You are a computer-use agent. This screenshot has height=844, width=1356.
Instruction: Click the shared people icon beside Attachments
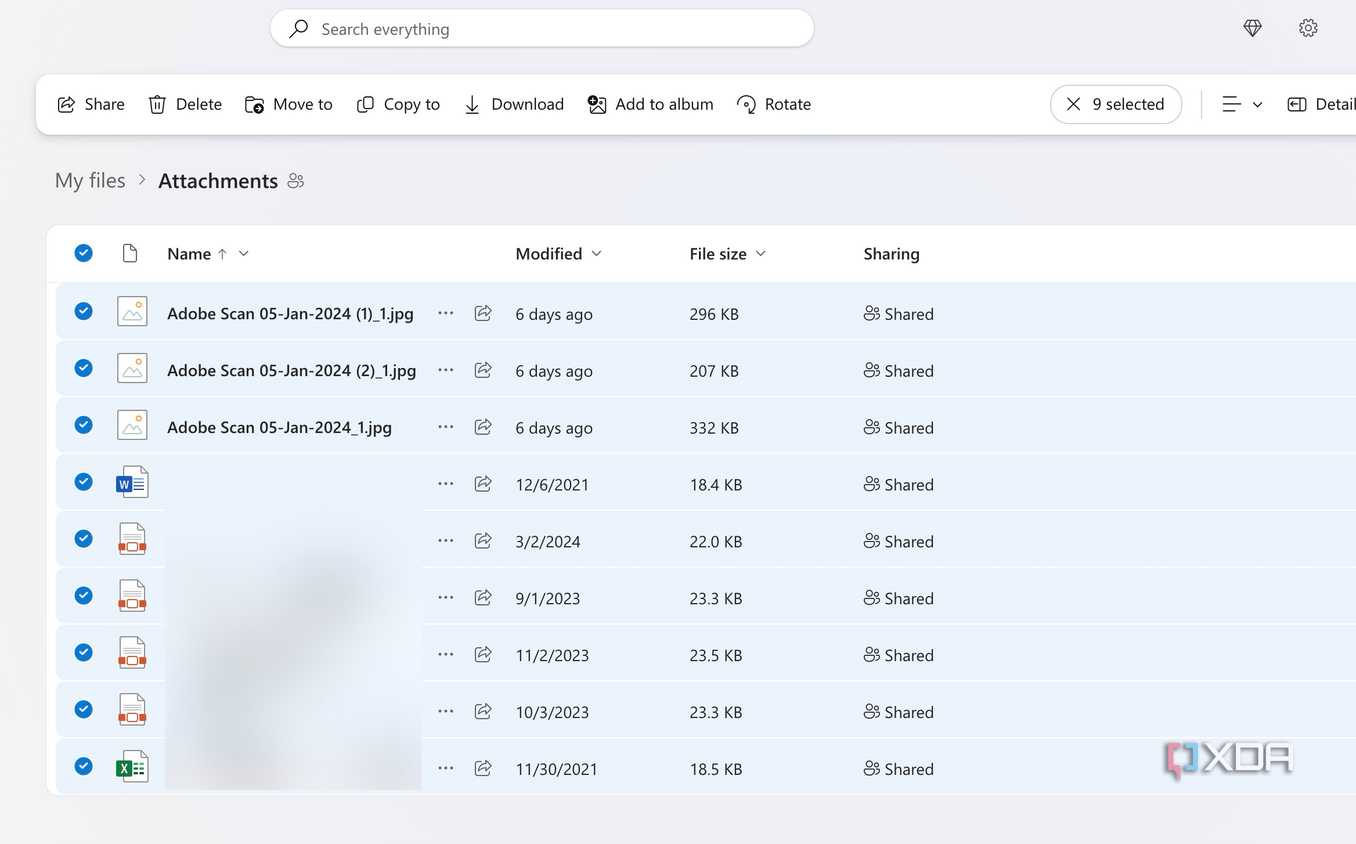click(295, 181)
